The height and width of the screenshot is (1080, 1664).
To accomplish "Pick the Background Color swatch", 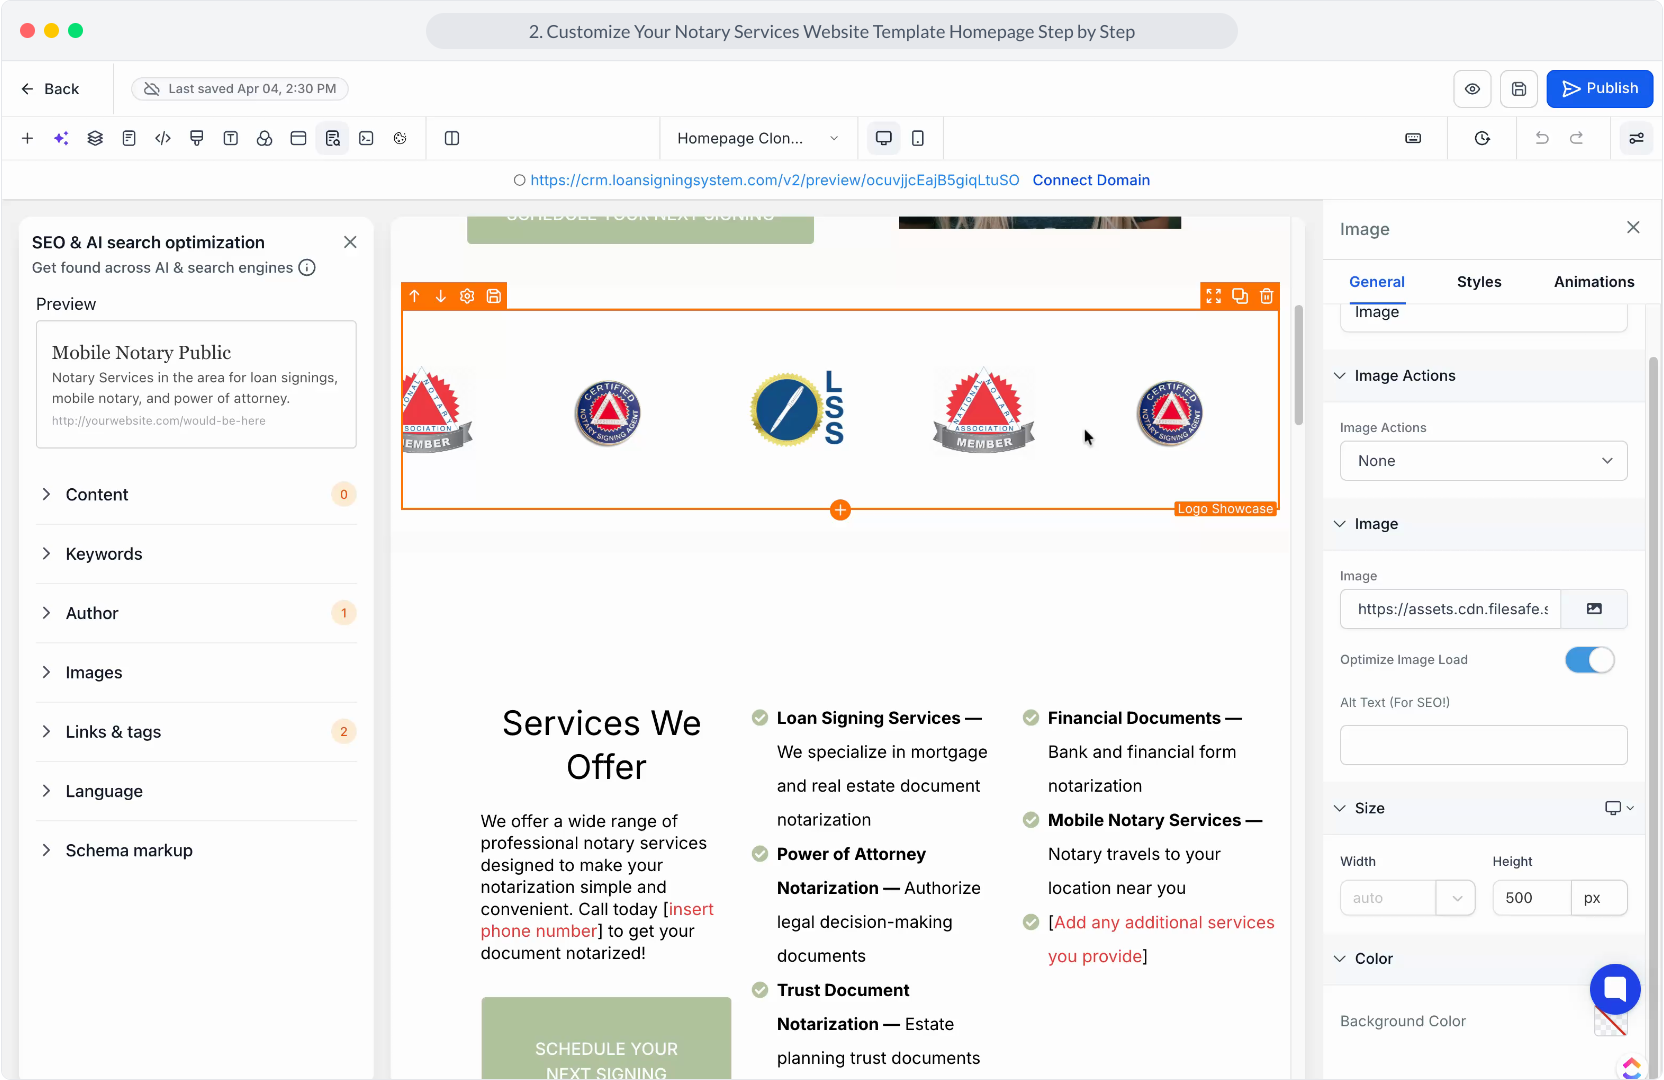I will (1610, 1021).
